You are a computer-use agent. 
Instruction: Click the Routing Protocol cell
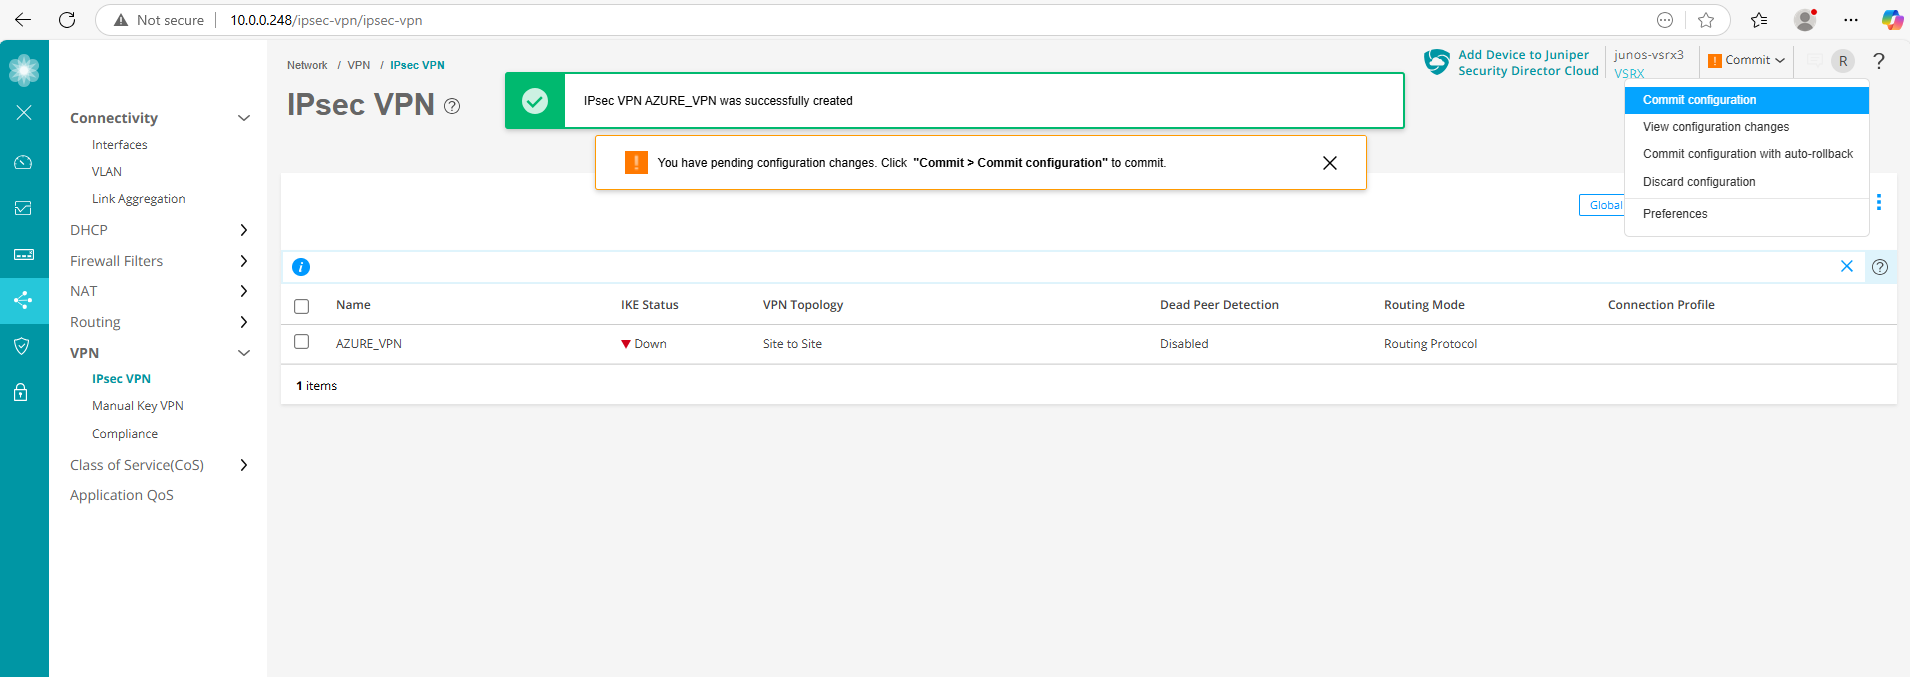tap(1430, 344)
